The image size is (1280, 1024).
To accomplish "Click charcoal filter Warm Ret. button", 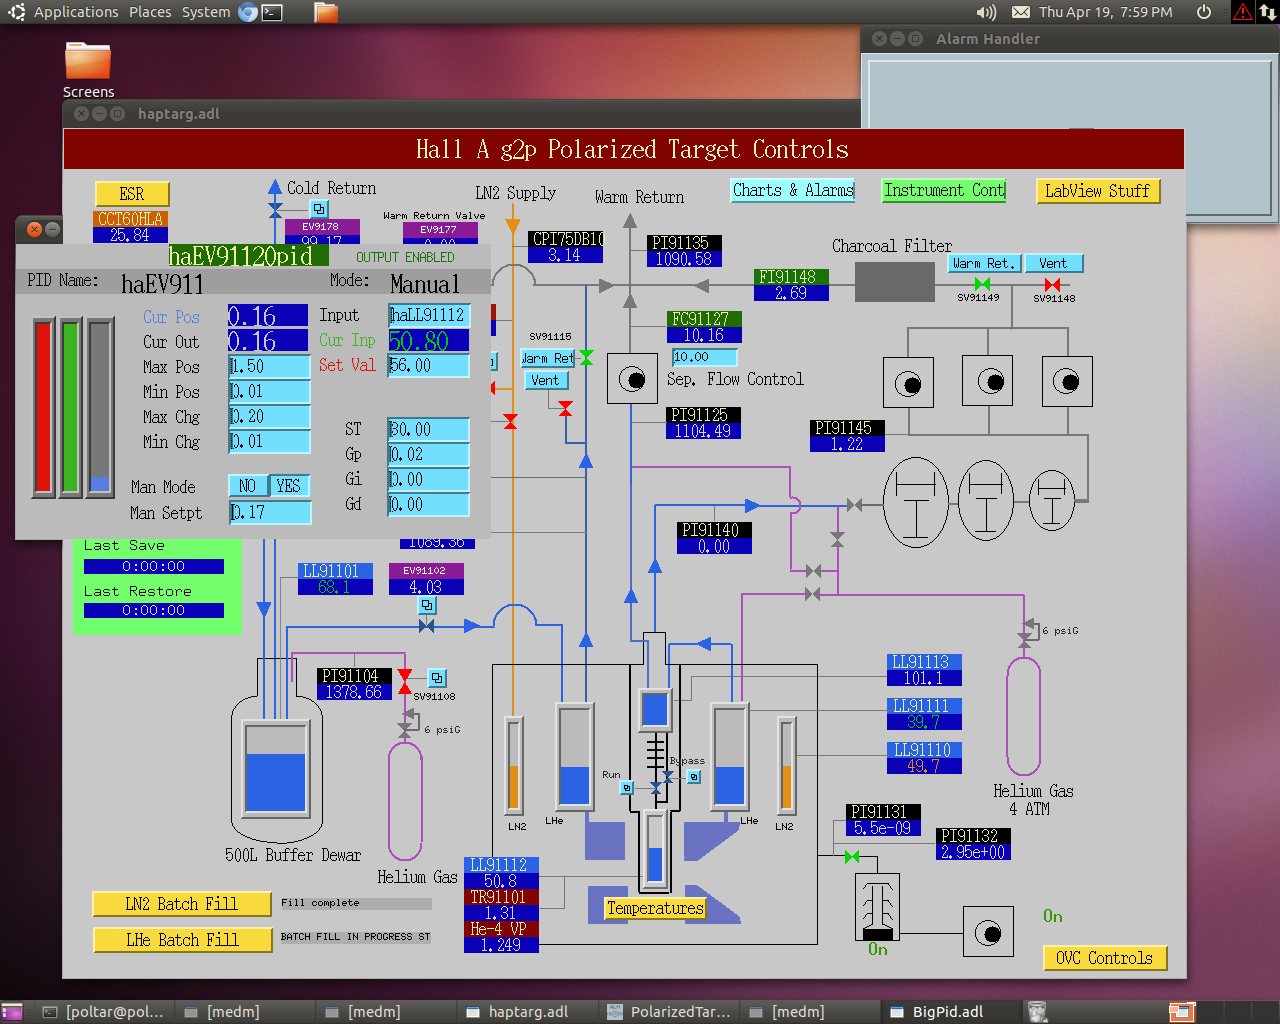I will [x=983, y=263].
